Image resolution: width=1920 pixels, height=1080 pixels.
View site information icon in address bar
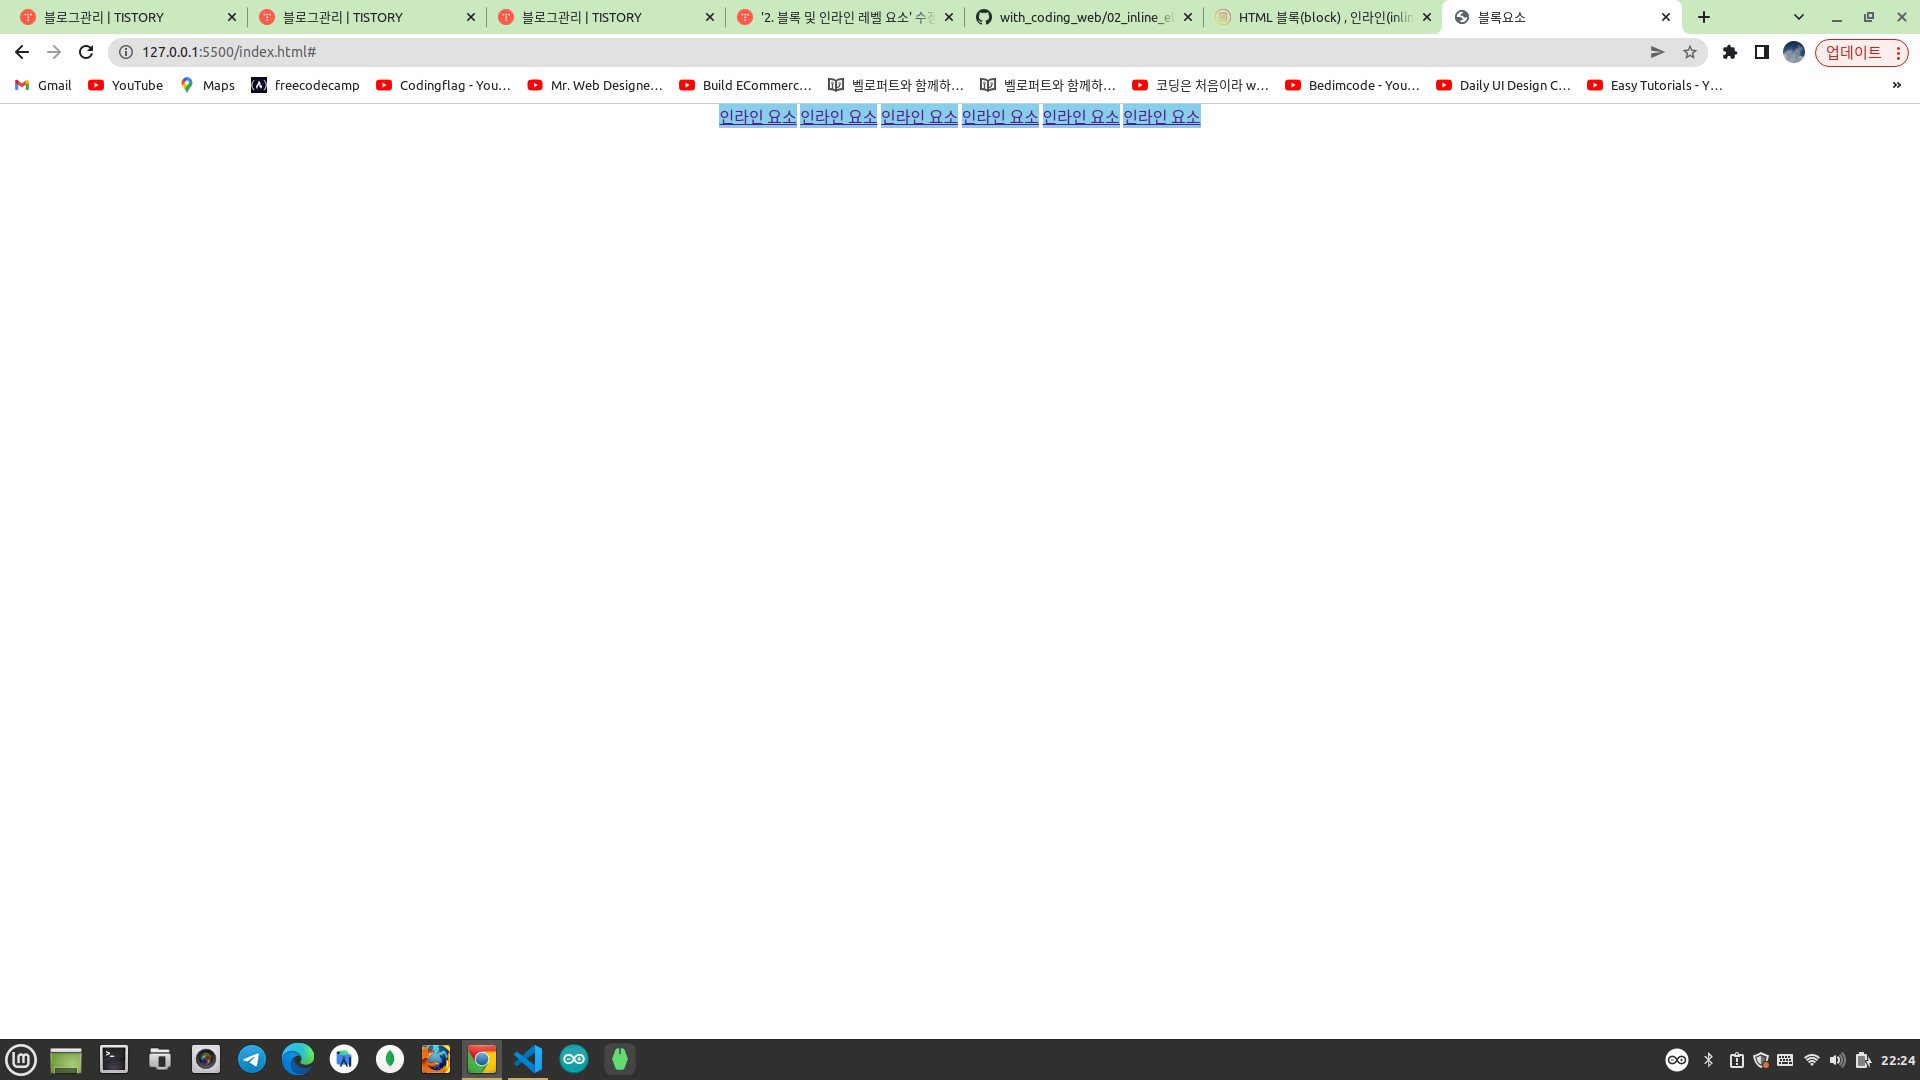pos(126,52)
